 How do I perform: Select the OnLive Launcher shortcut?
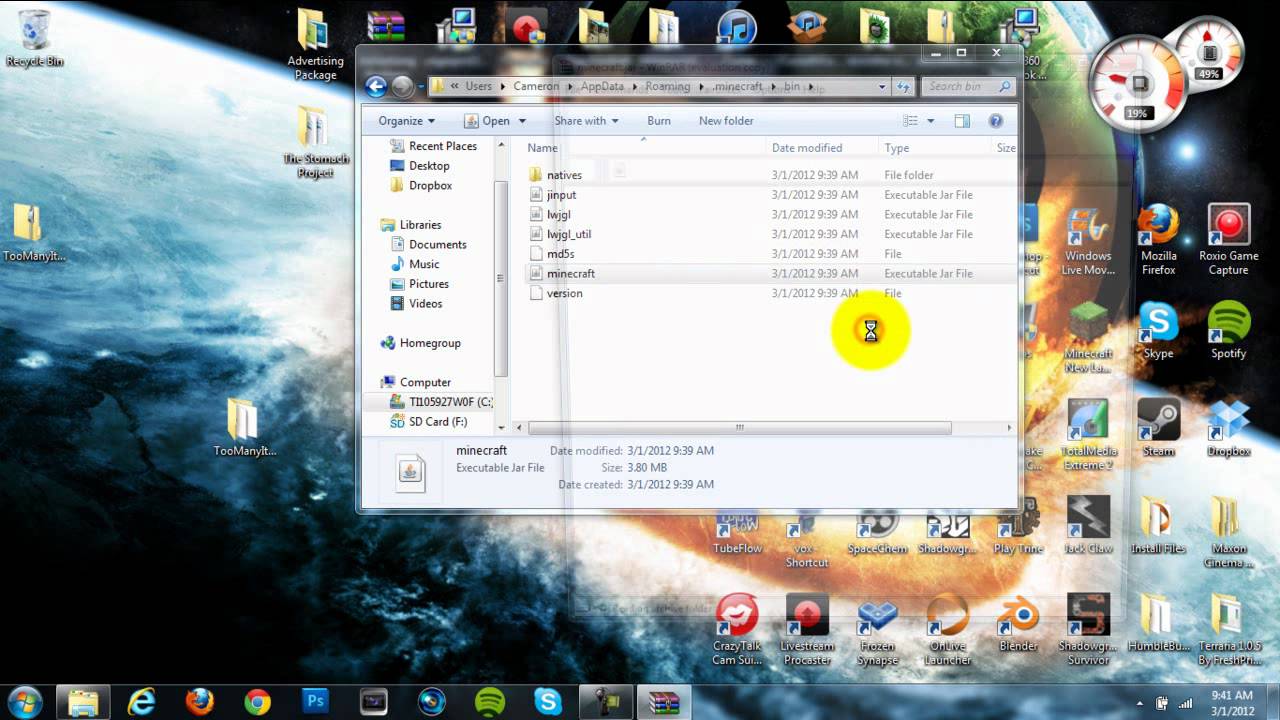click(x=947, y=630)
